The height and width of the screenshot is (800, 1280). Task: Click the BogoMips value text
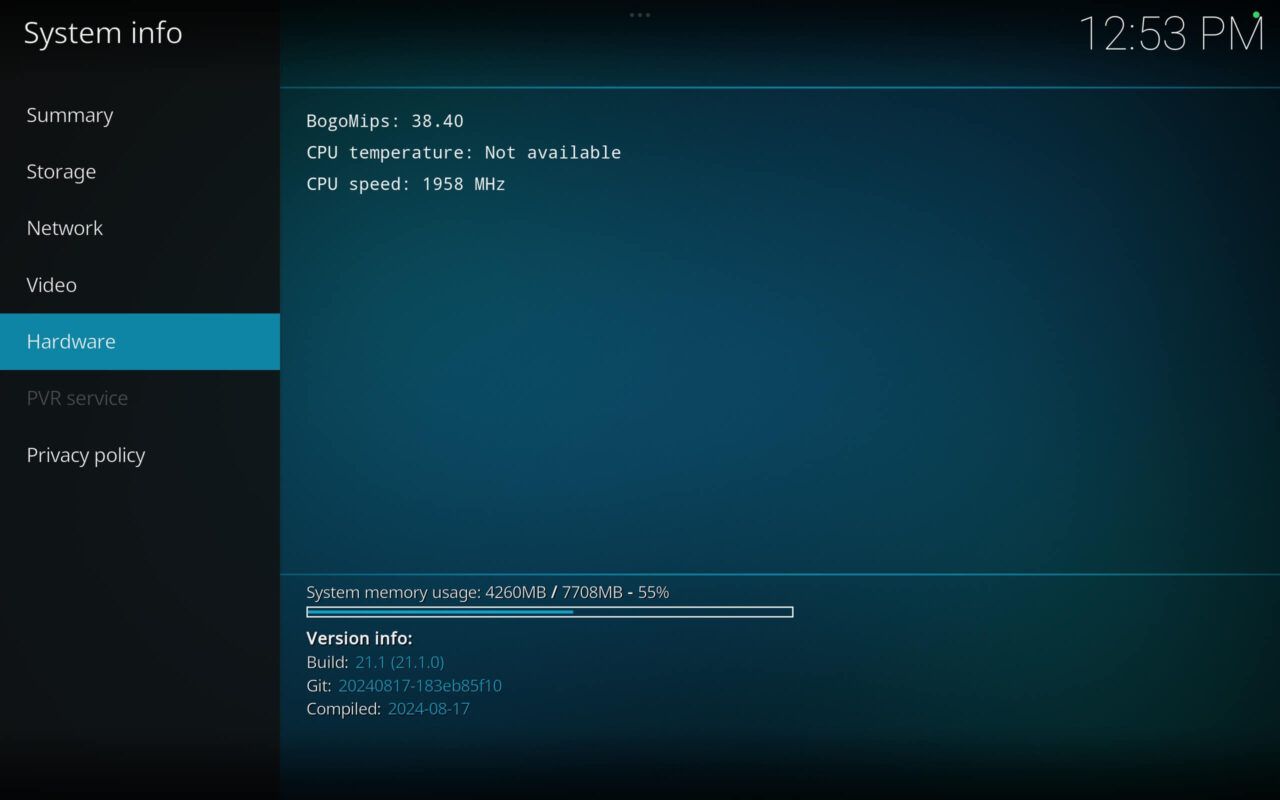tap(384, 120)
